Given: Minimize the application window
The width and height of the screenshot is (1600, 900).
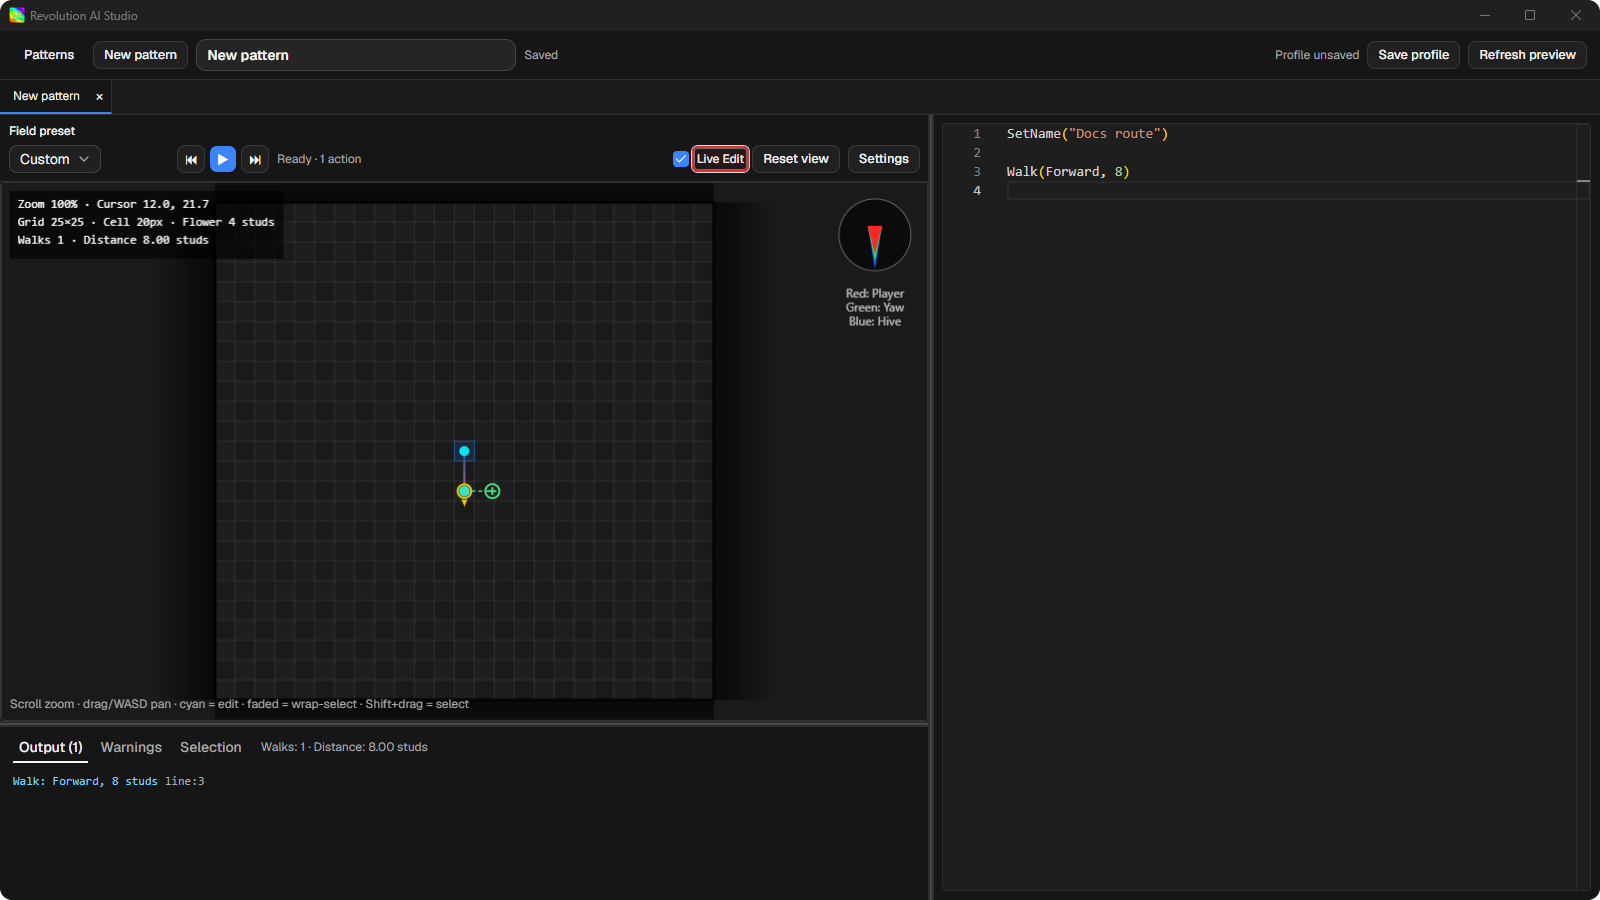Looking at the screenshot, I should (x=1485, y=15).
